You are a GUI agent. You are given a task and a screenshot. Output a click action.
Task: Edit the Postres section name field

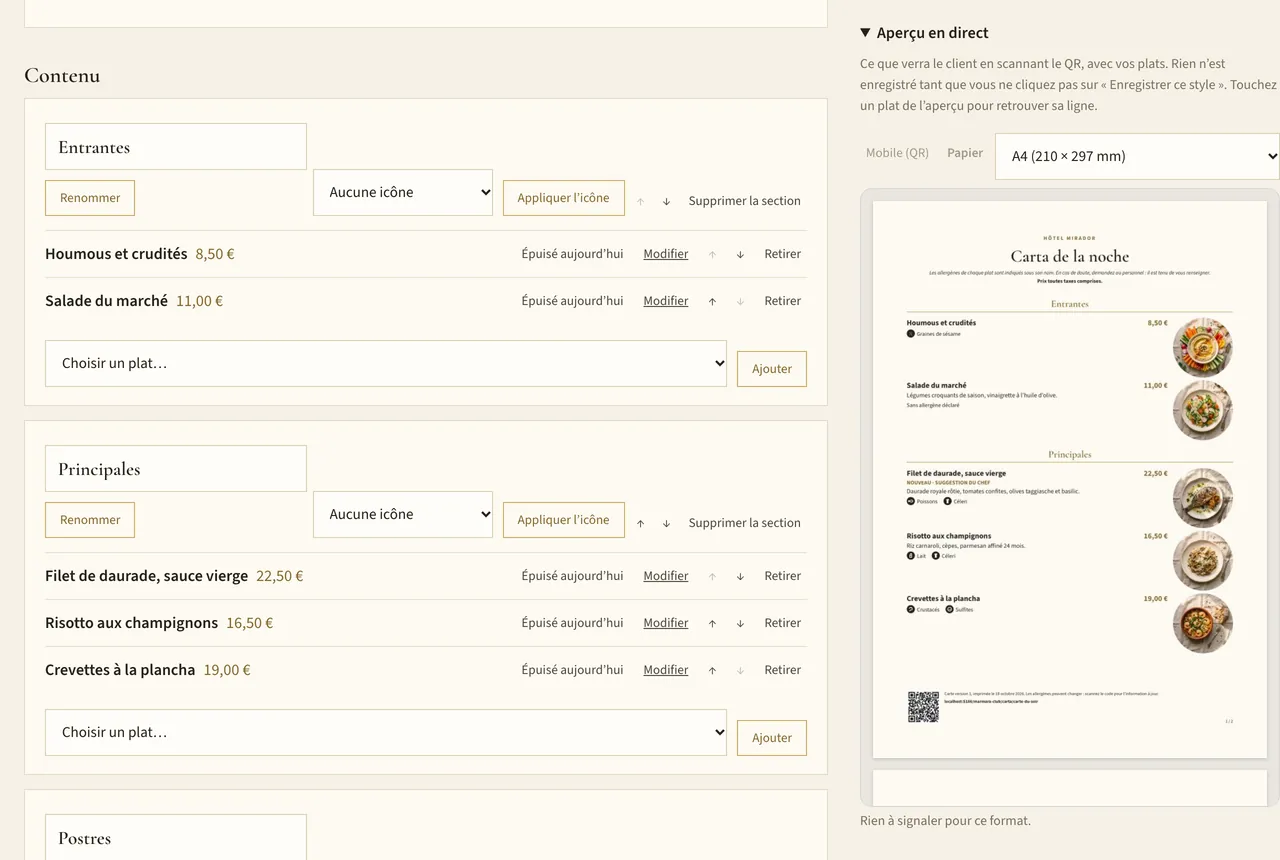coord(176,838)
